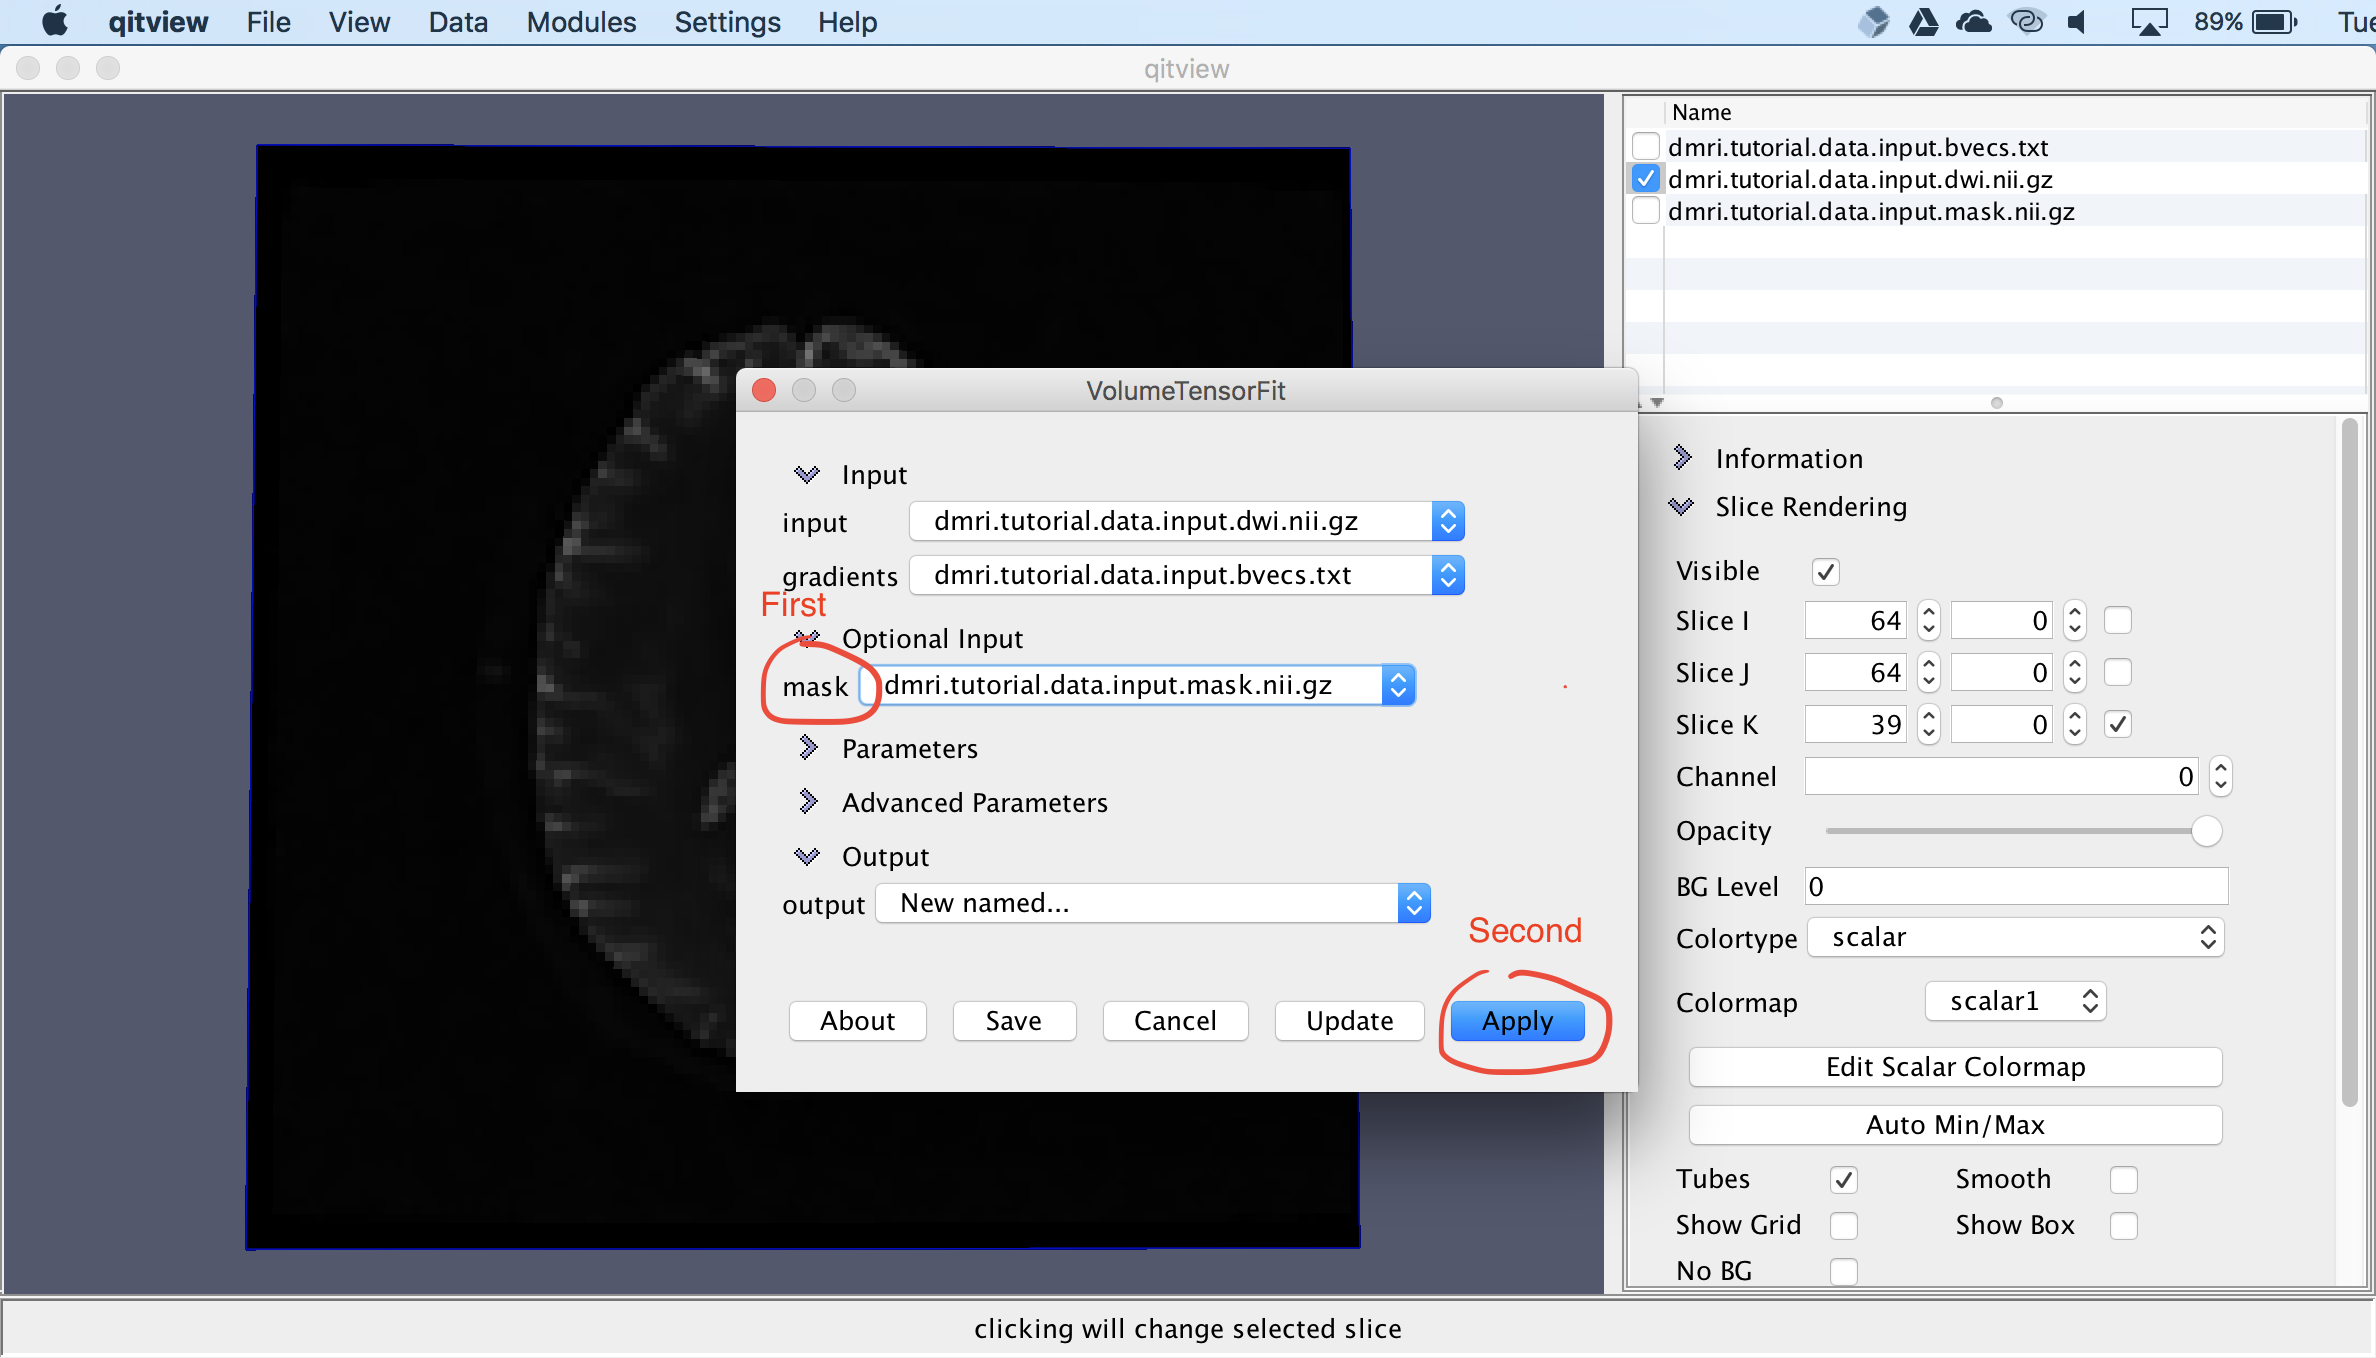Click the battery status icon
The height and width of the screenshot is (1358, 2376).
[x=2275, y=22]
